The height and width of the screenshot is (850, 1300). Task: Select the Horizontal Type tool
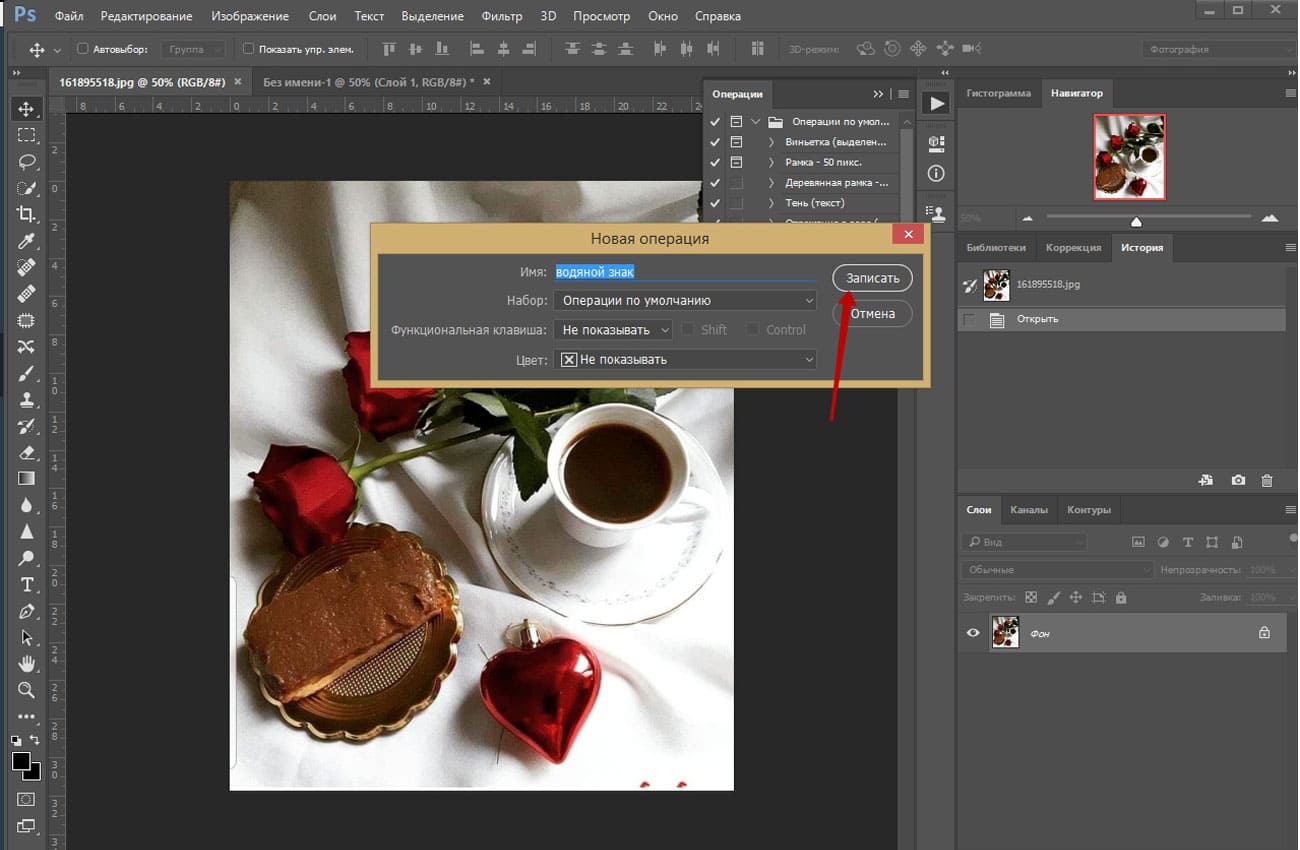(26, 585)
